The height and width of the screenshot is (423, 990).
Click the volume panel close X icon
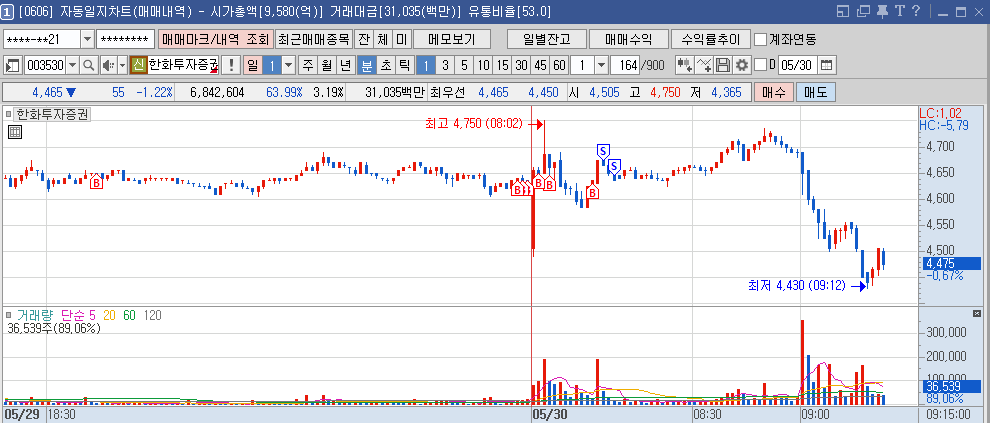[x=977, y=314]
